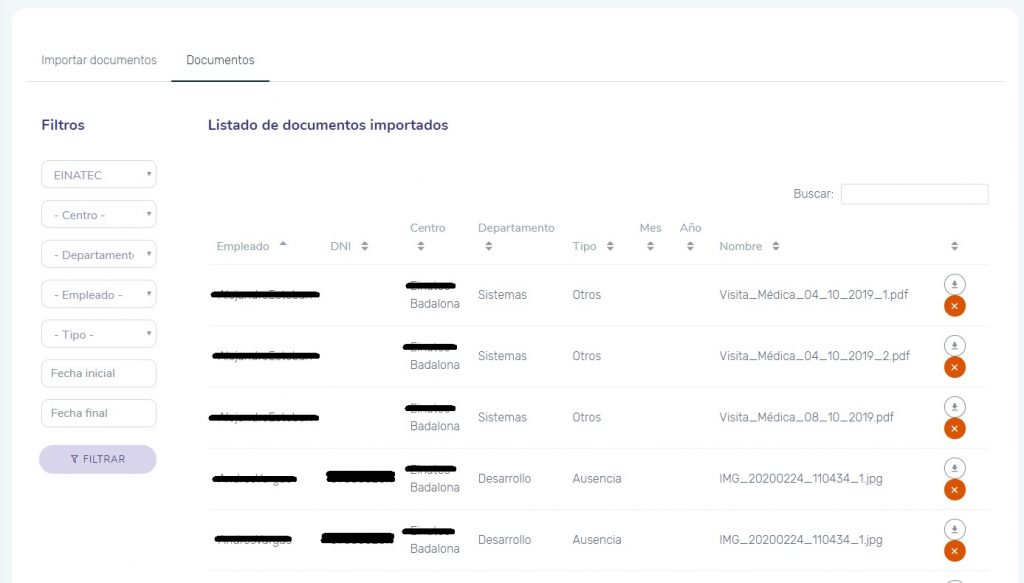Click the Fecha inicial date field
The height and width of the screenshot is (583, 1024).
tap(98, 373)
